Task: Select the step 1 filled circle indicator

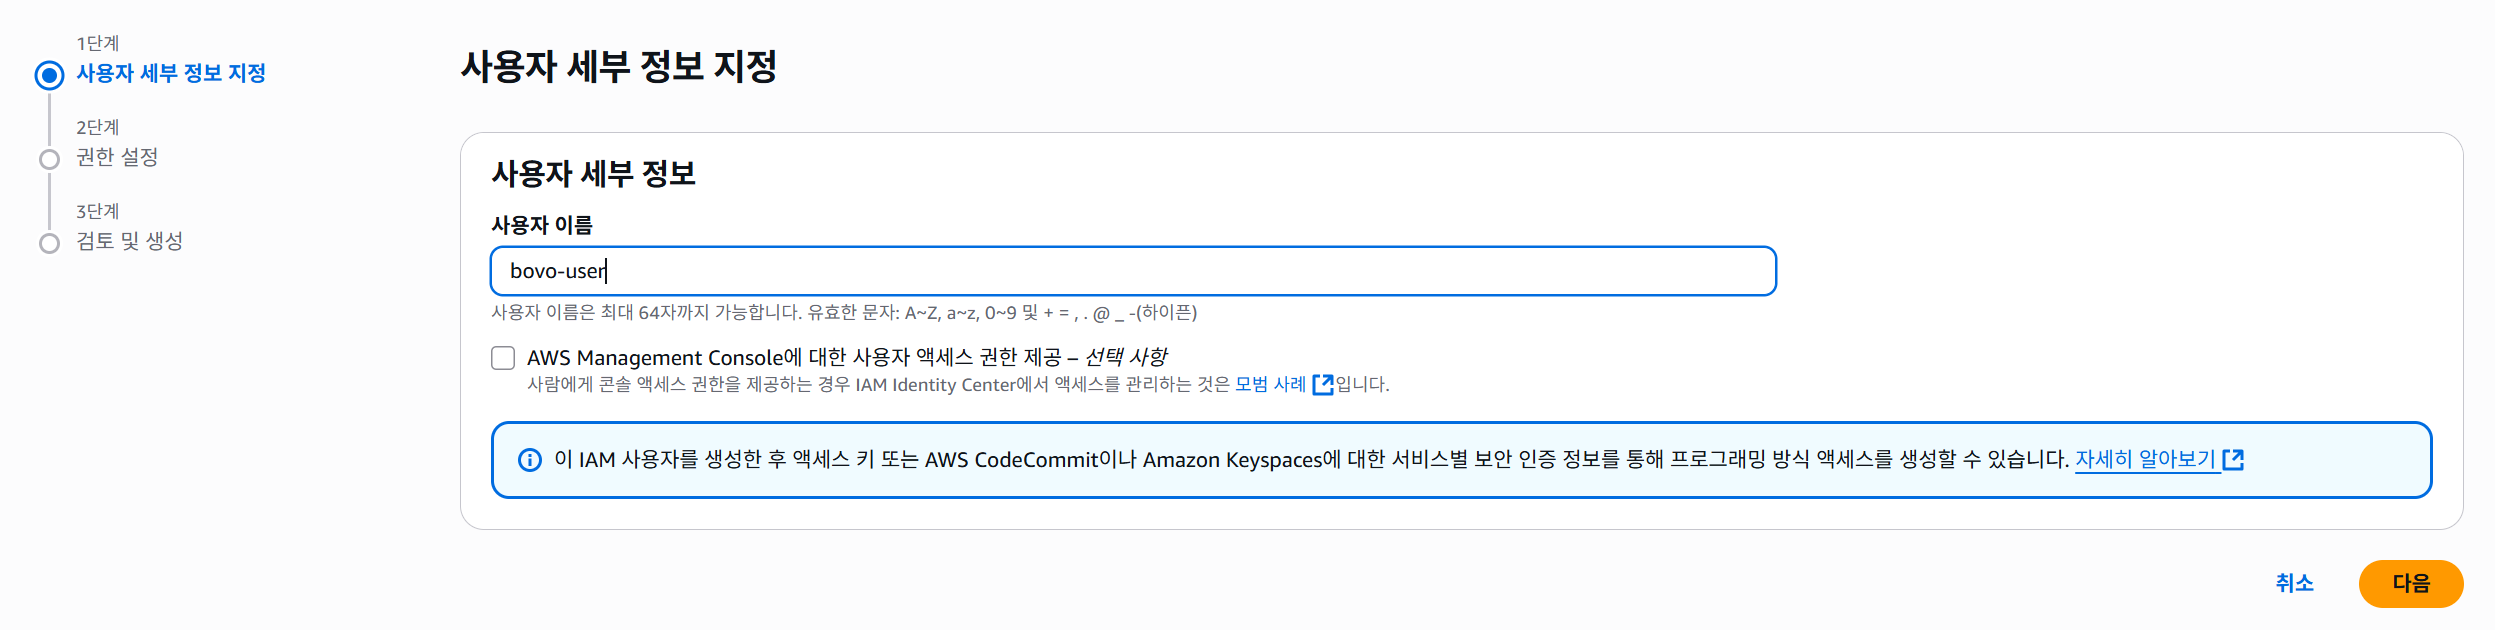Action: coord(49,75)
